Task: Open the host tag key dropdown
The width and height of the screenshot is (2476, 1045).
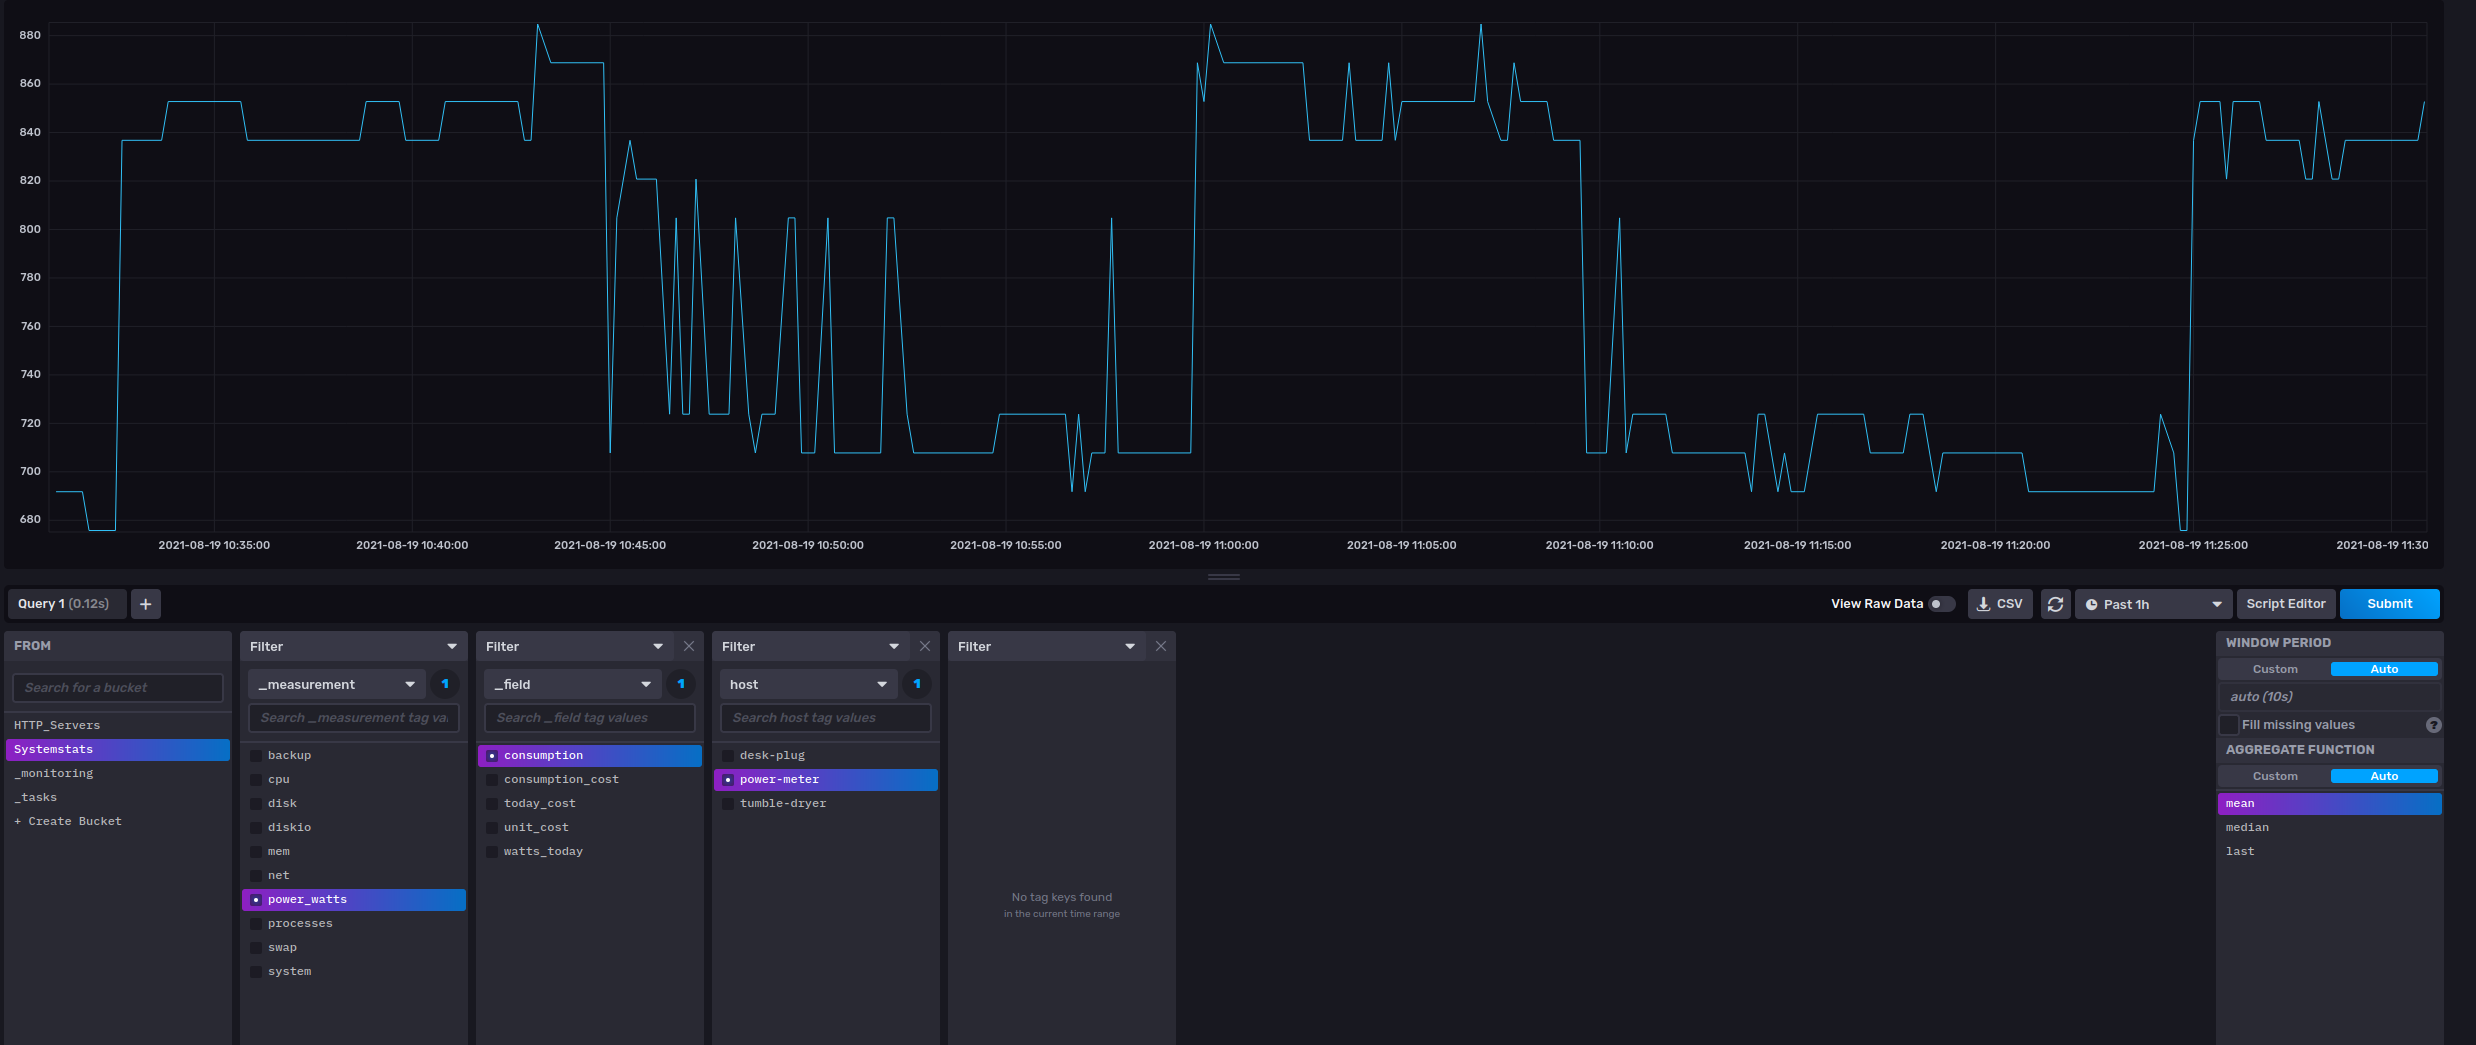Action: pyautogui.click(x=809, y=684)
